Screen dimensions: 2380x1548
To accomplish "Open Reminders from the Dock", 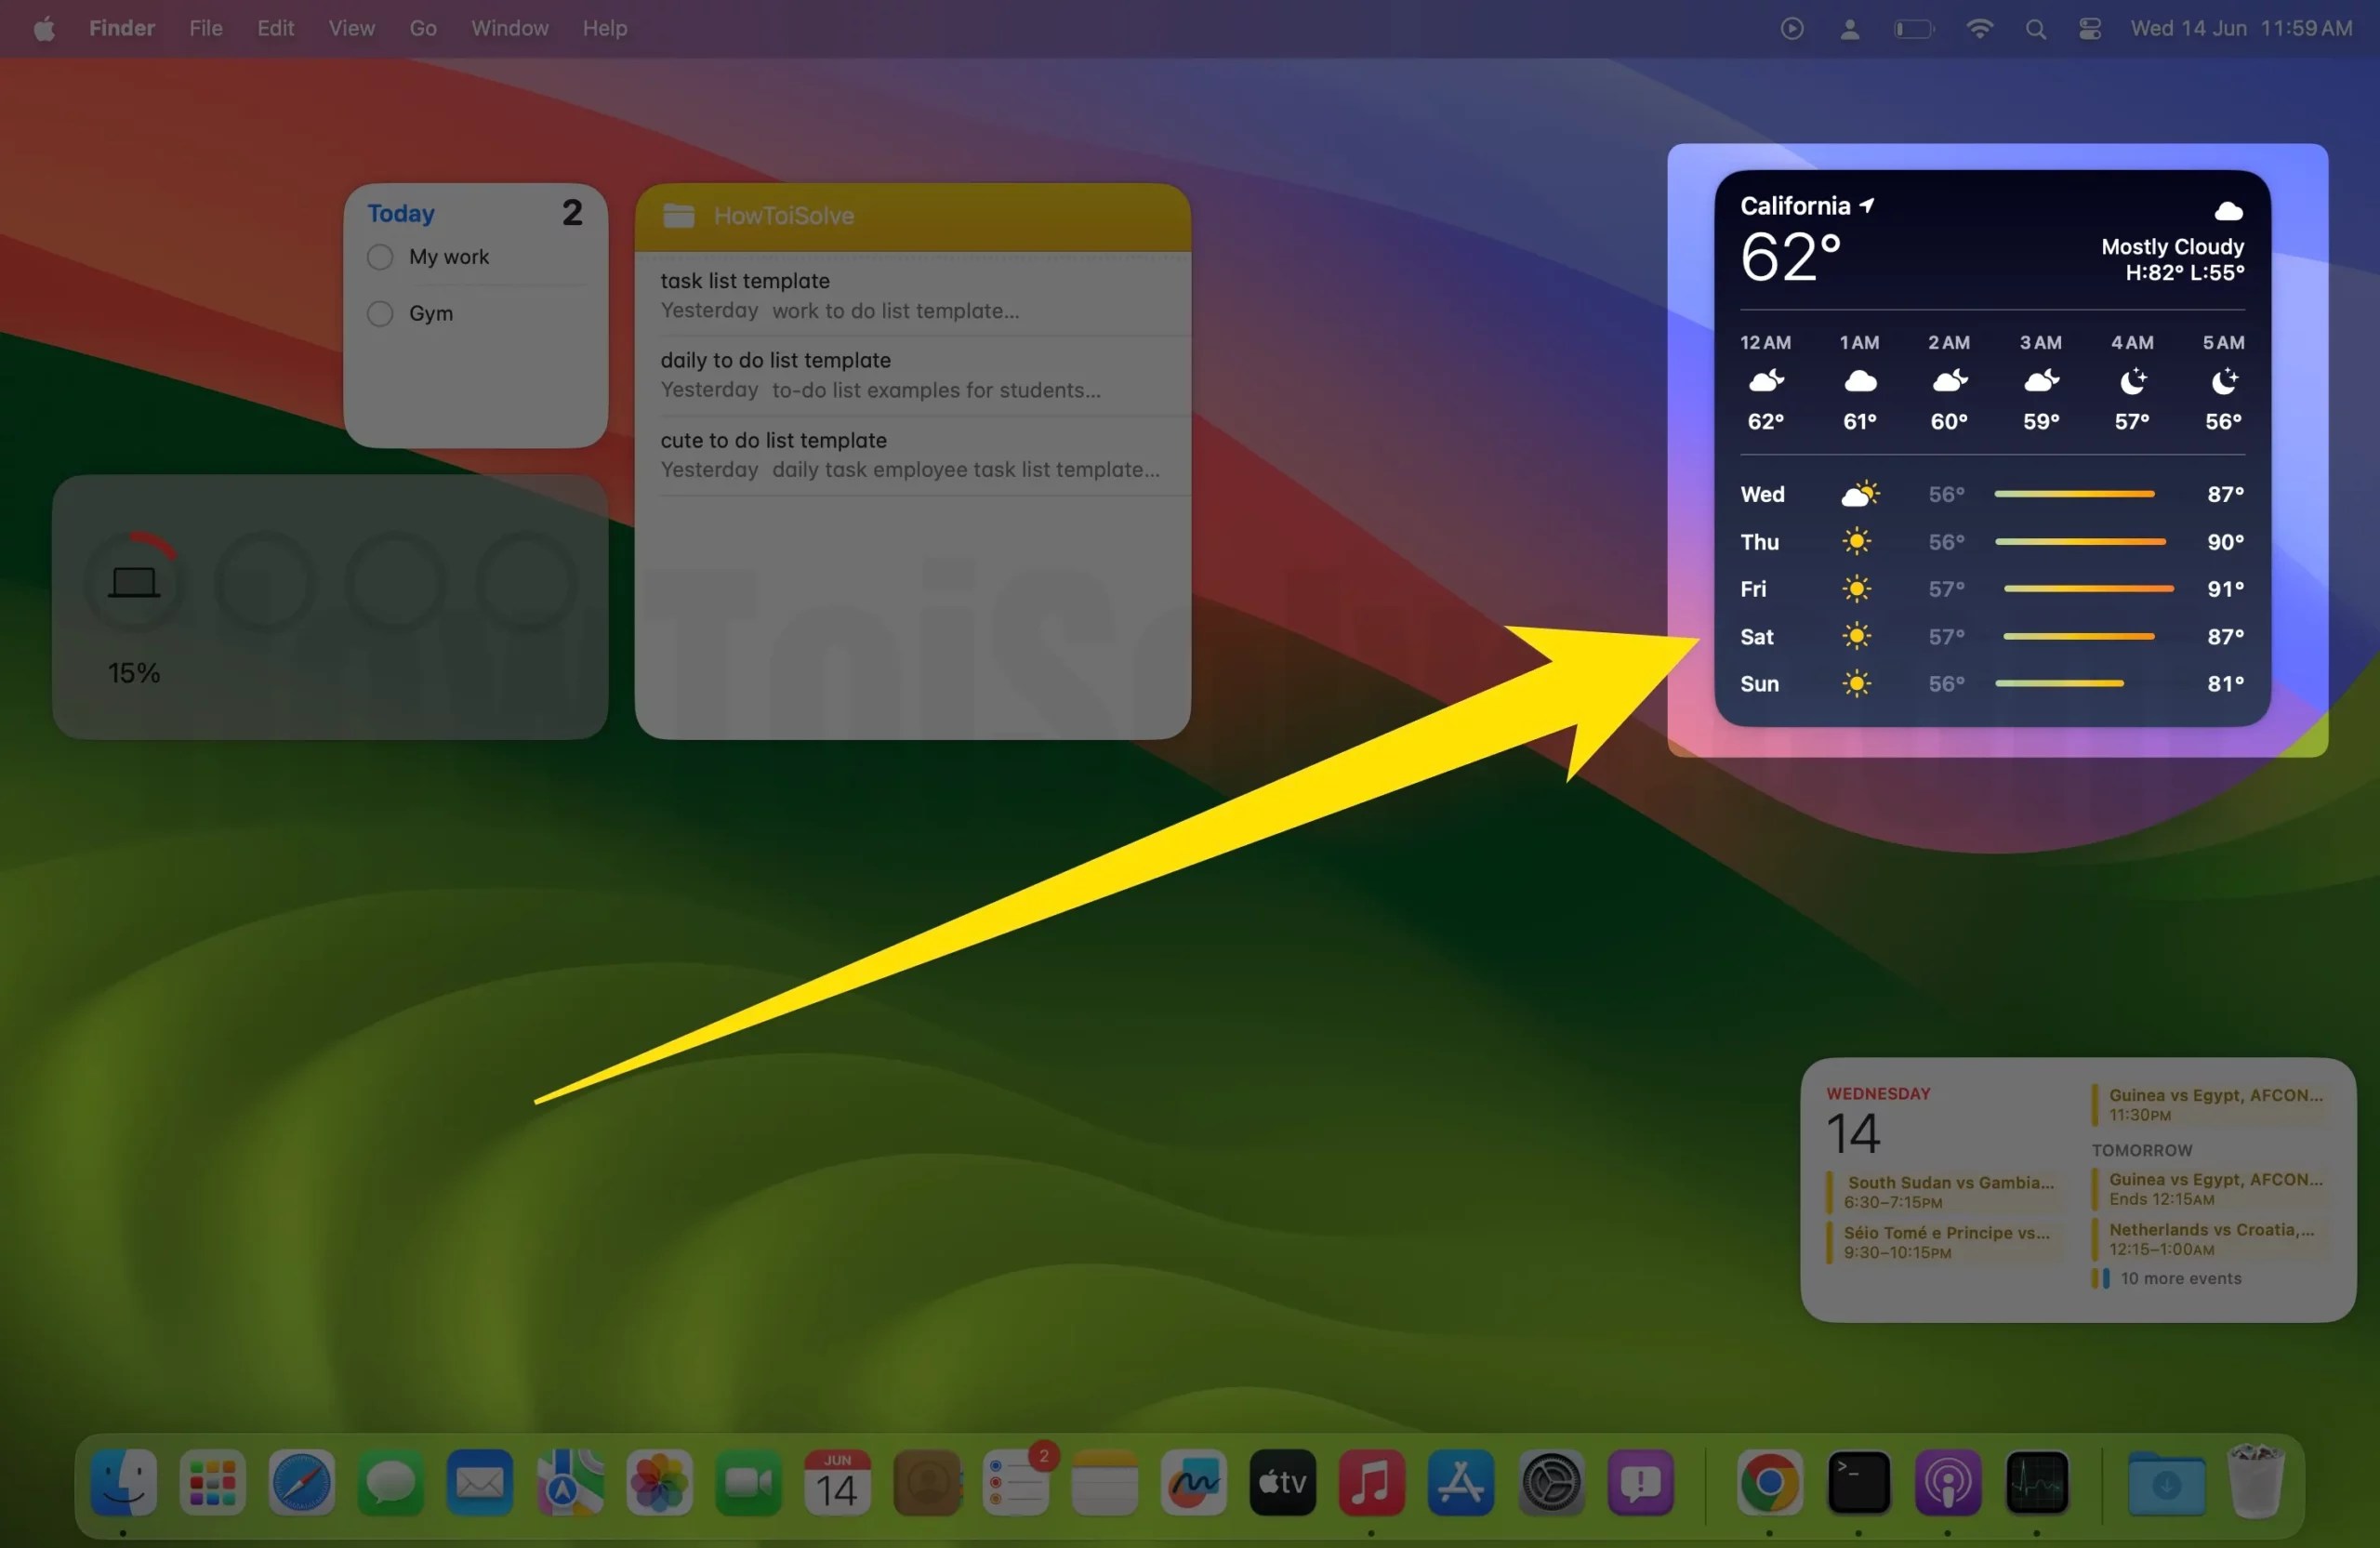I will pyautogui.click(x=1016, y=1483).
